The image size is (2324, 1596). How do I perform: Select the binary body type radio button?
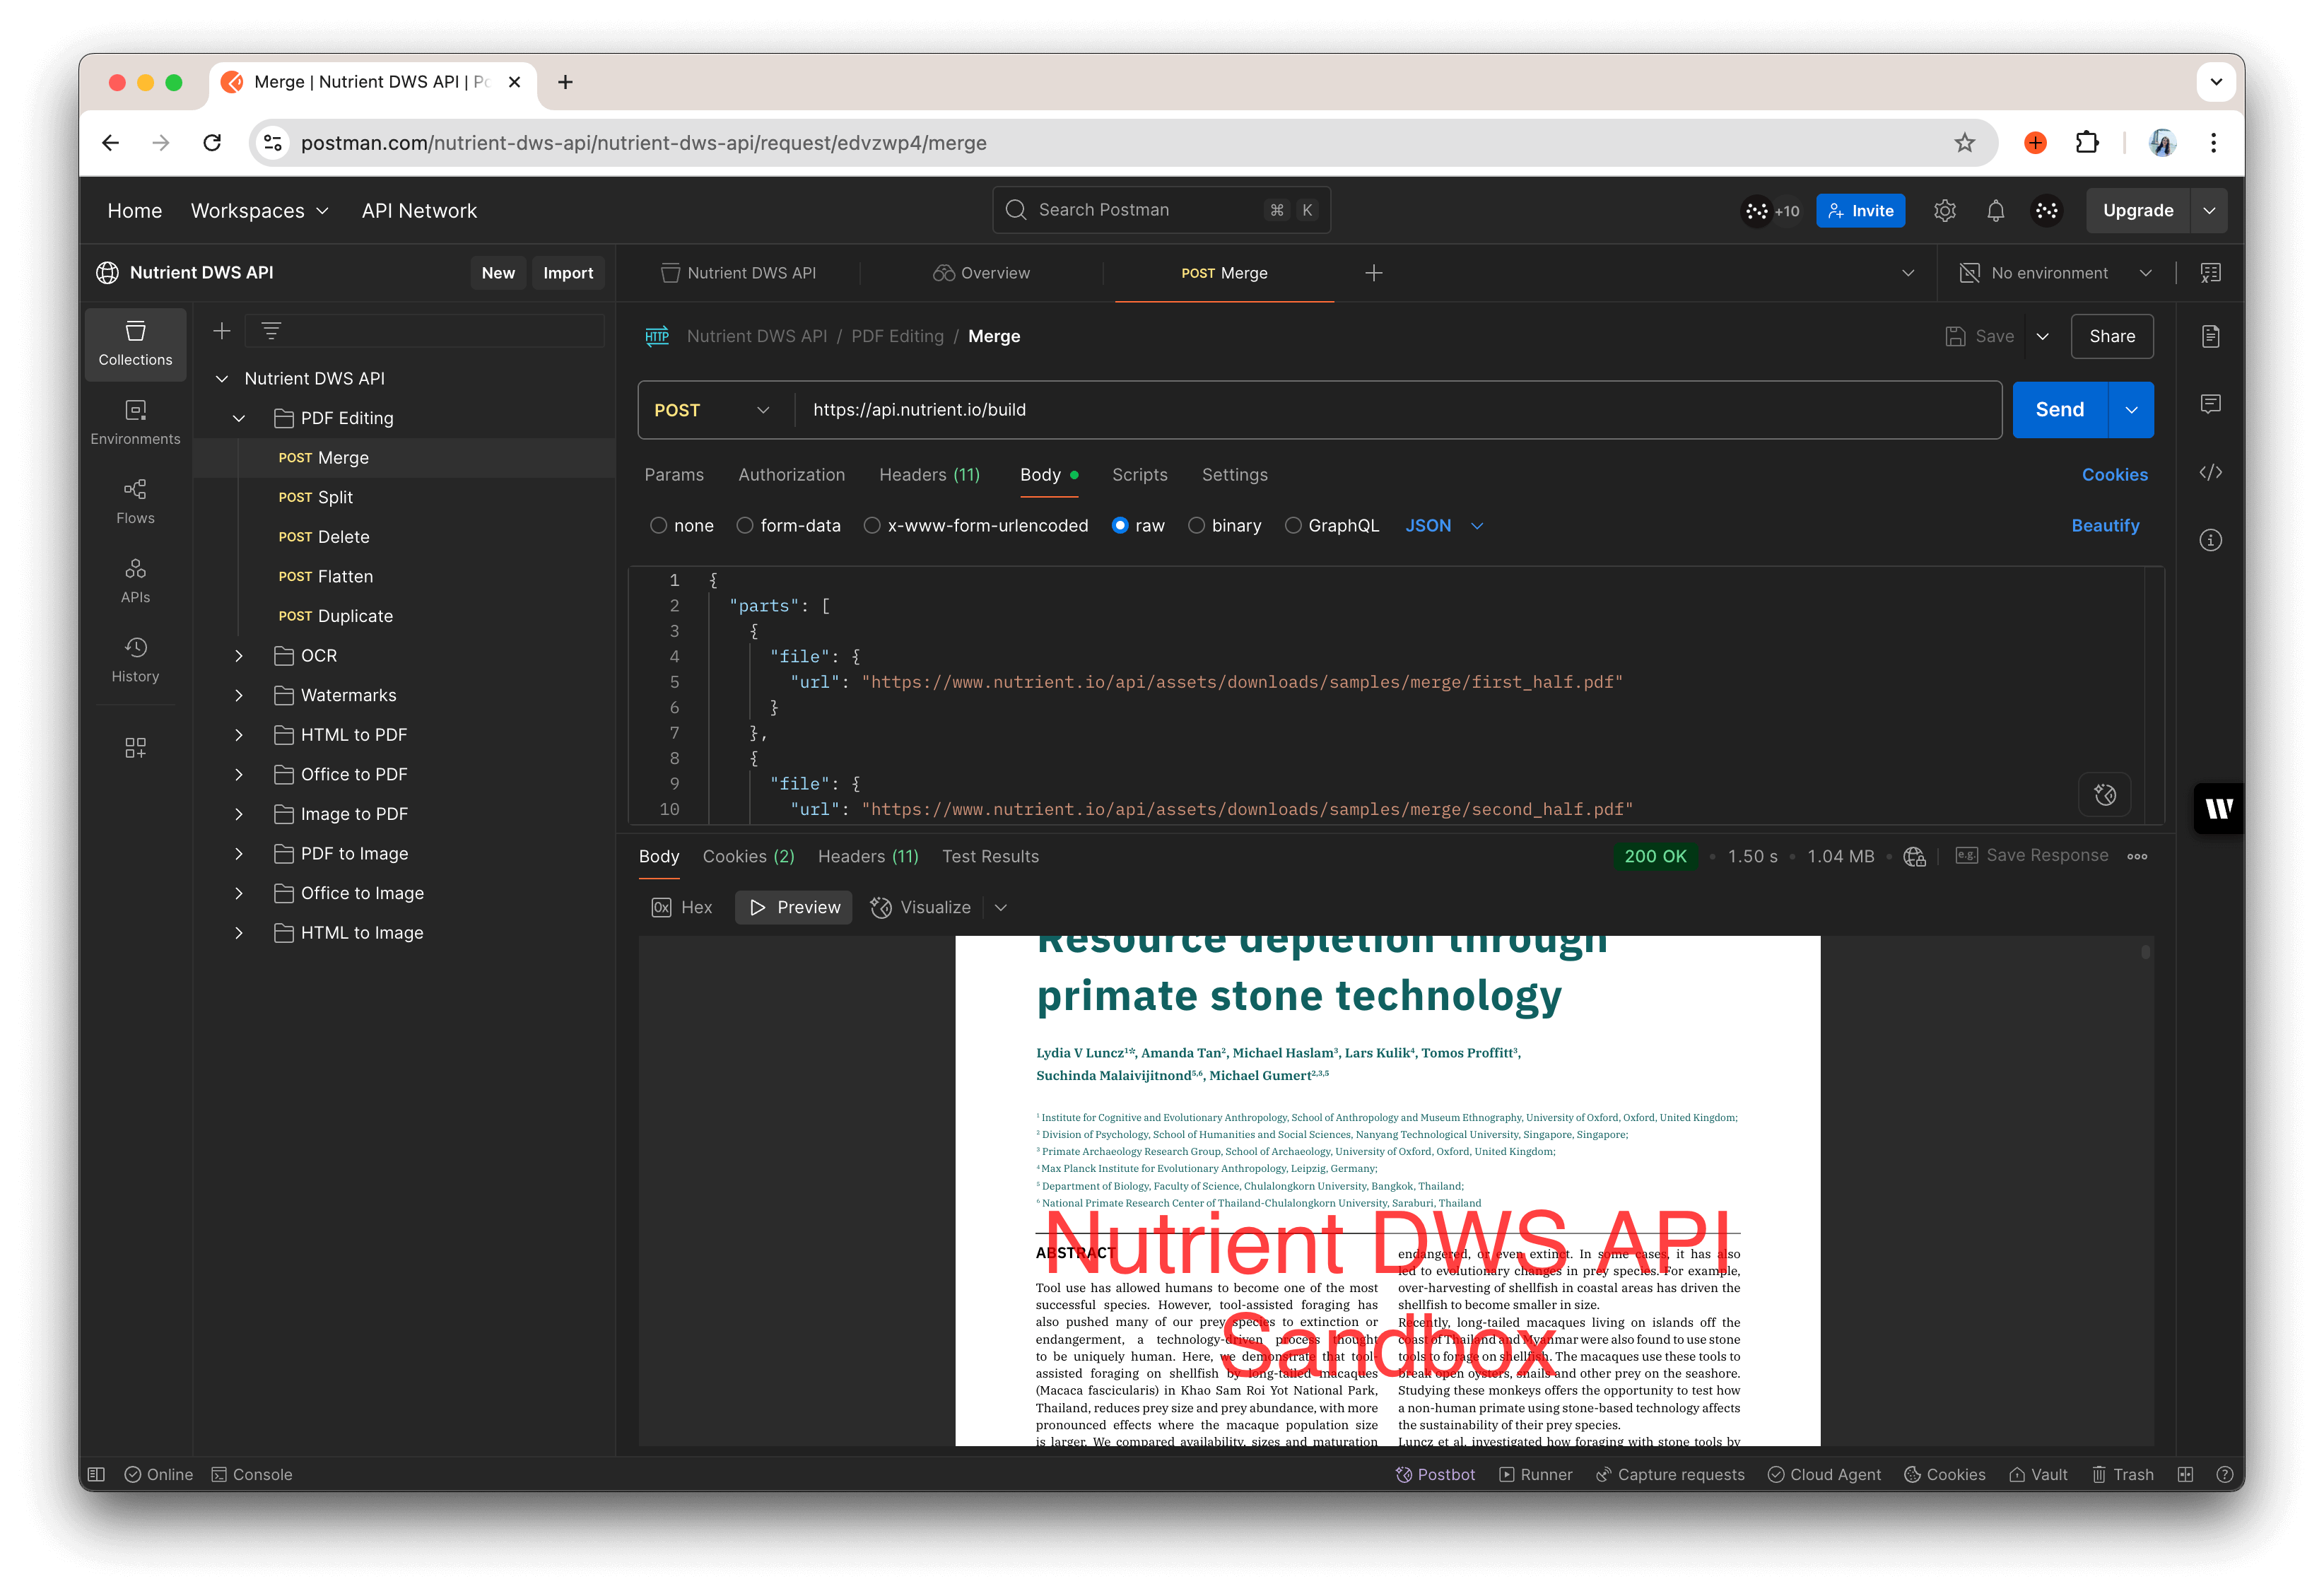[1197, 525]
